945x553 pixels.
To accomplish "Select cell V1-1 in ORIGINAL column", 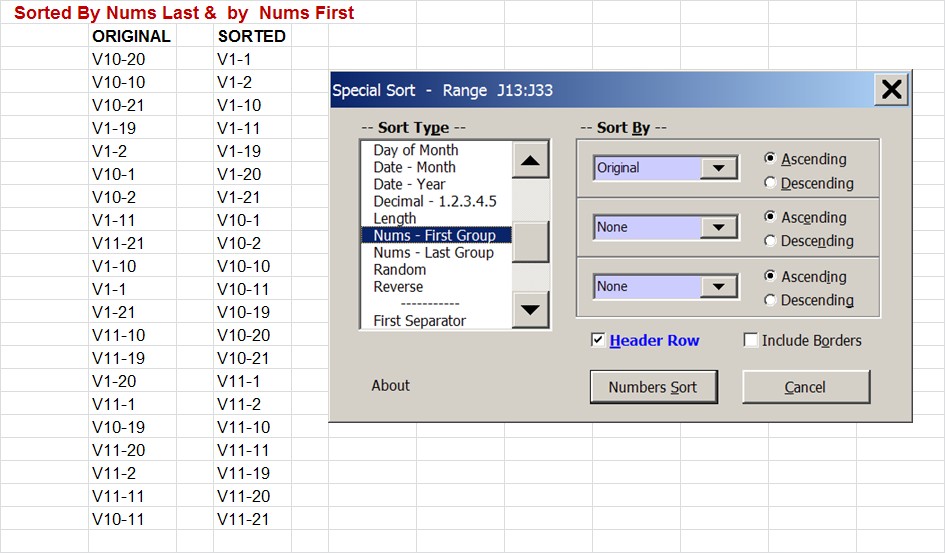I will (132, 289).
